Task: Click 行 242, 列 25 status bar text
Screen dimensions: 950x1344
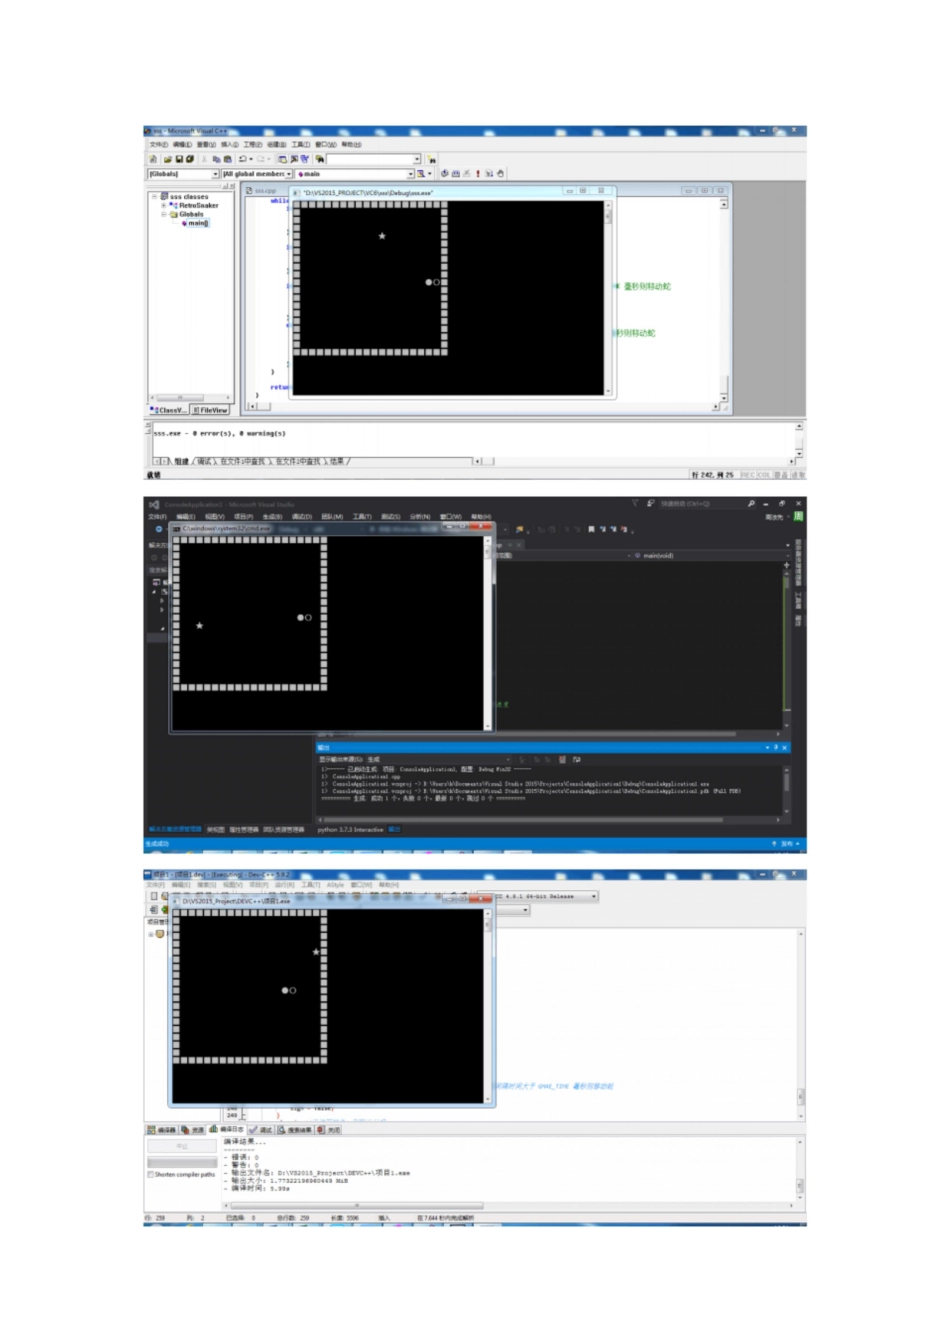Action: (713, 474)
